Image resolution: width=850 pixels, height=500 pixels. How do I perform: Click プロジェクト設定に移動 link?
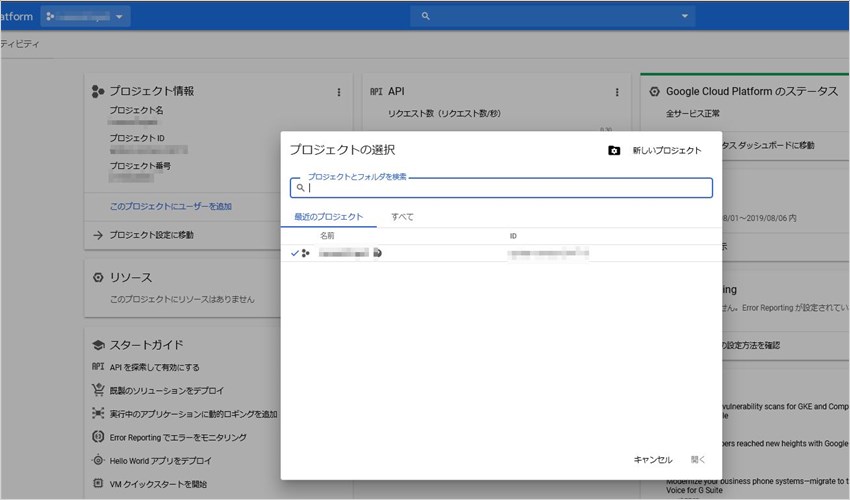[151, 235]
